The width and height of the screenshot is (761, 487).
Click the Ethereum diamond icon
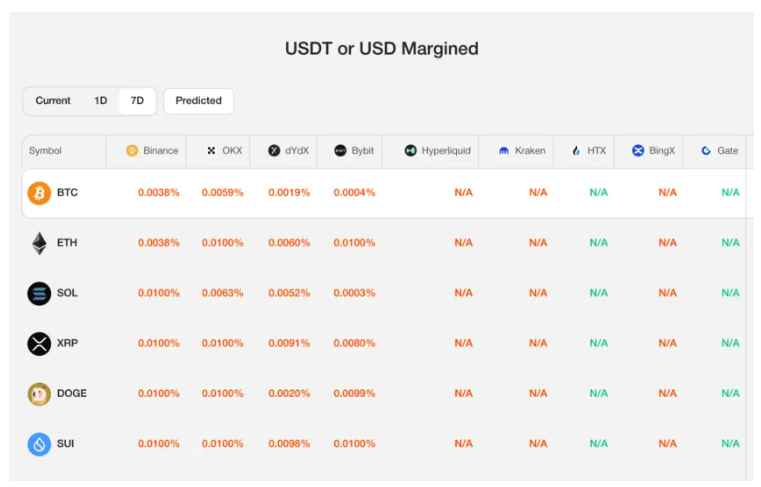tap(39, 243)
